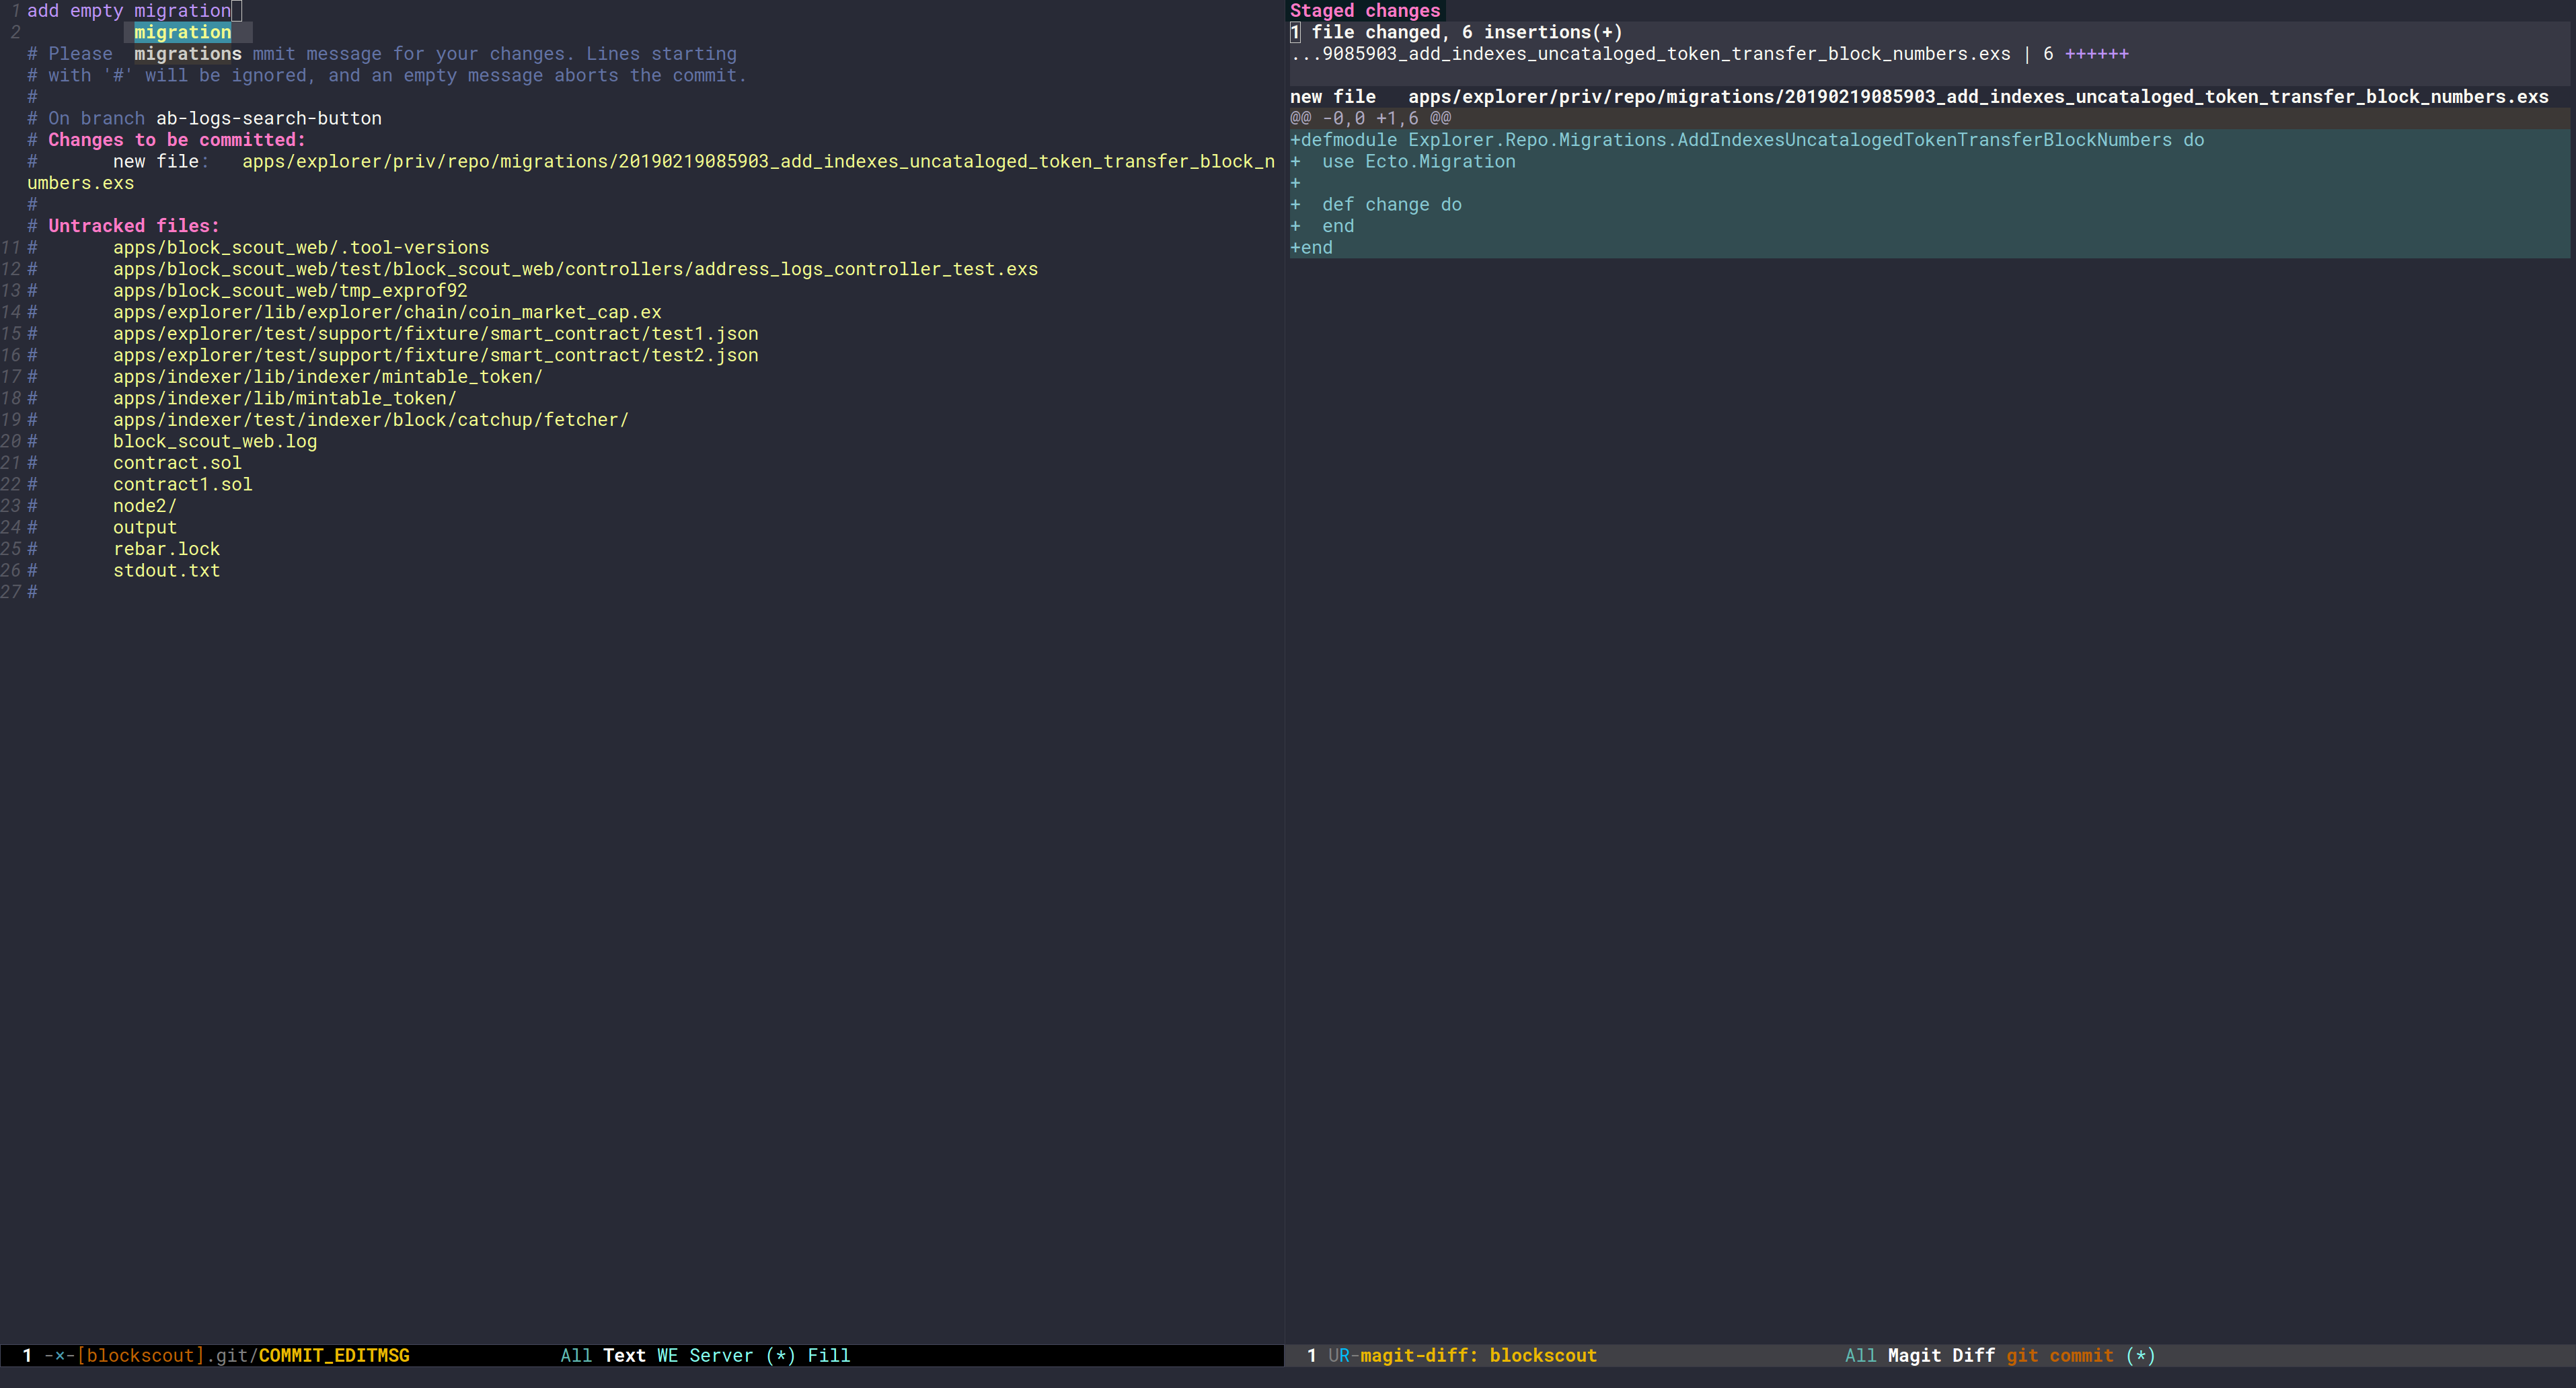This screenshot has width=2576, height=1388.
Task: Click 'contract1.sol' untracked file line
Action: 183,484
